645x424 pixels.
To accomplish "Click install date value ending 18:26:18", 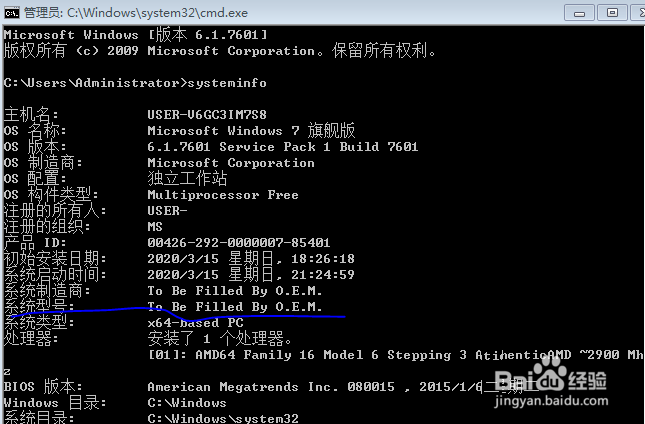I will pyautogui.click(x=251, y=259).
